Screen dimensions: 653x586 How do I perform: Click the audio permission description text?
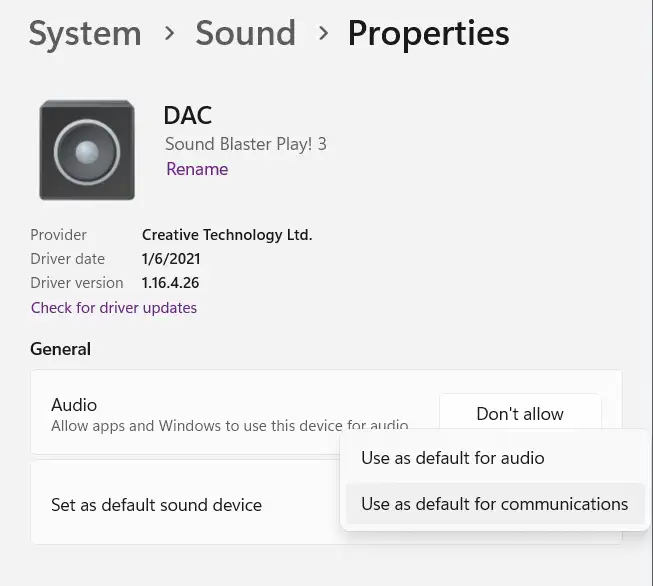click(x=230, y=426)
